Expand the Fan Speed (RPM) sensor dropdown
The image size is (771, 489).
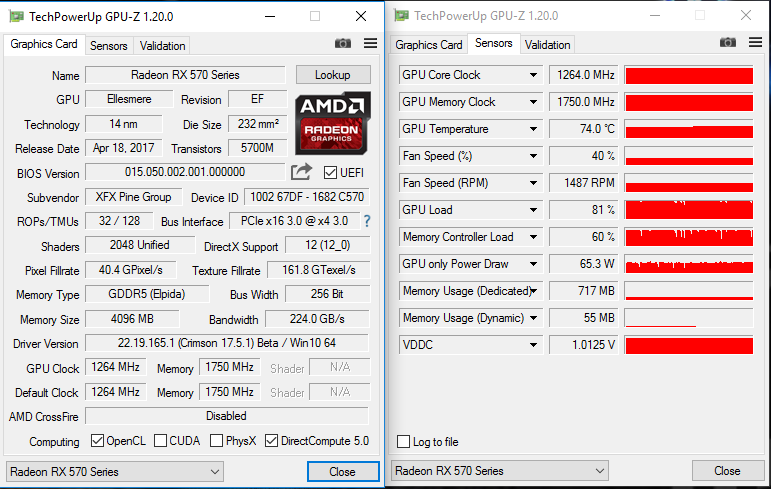click(533, 183)
